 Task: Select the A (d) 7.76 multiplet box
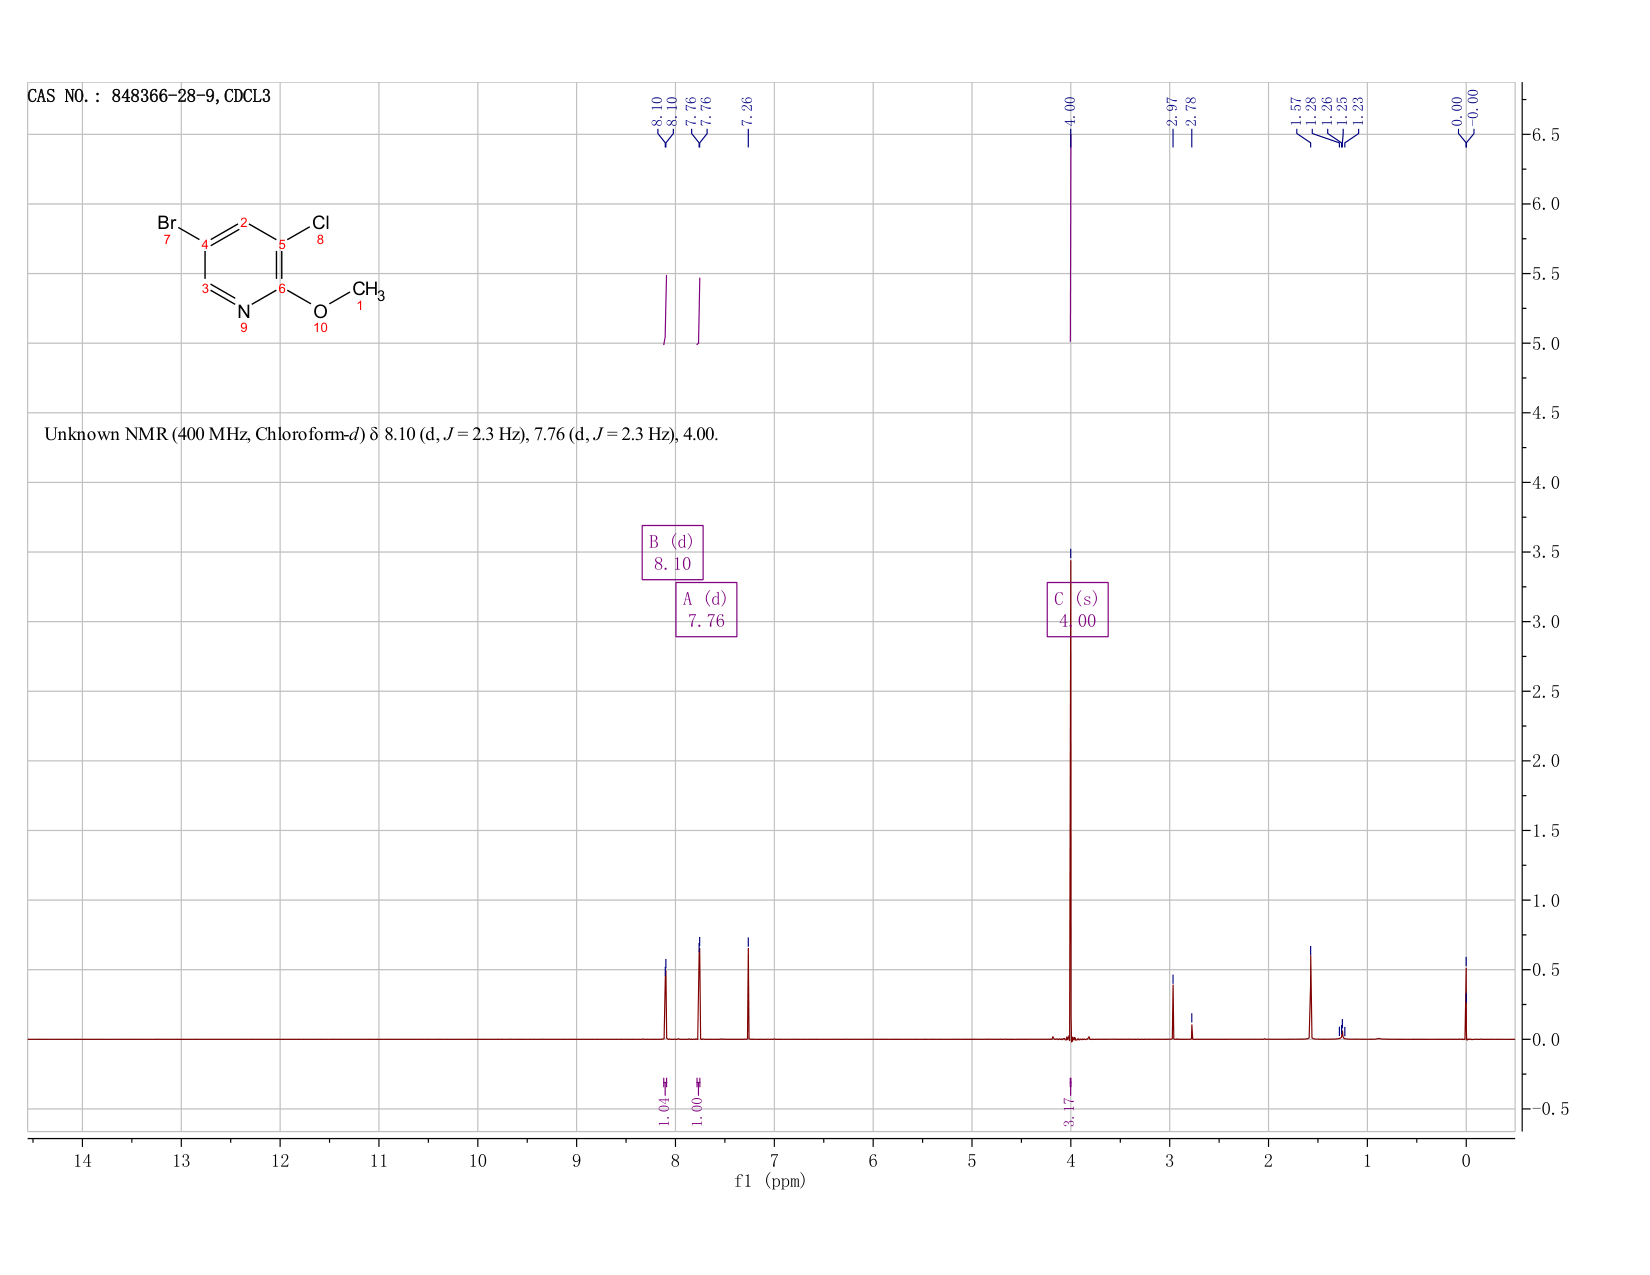point(706,610)
